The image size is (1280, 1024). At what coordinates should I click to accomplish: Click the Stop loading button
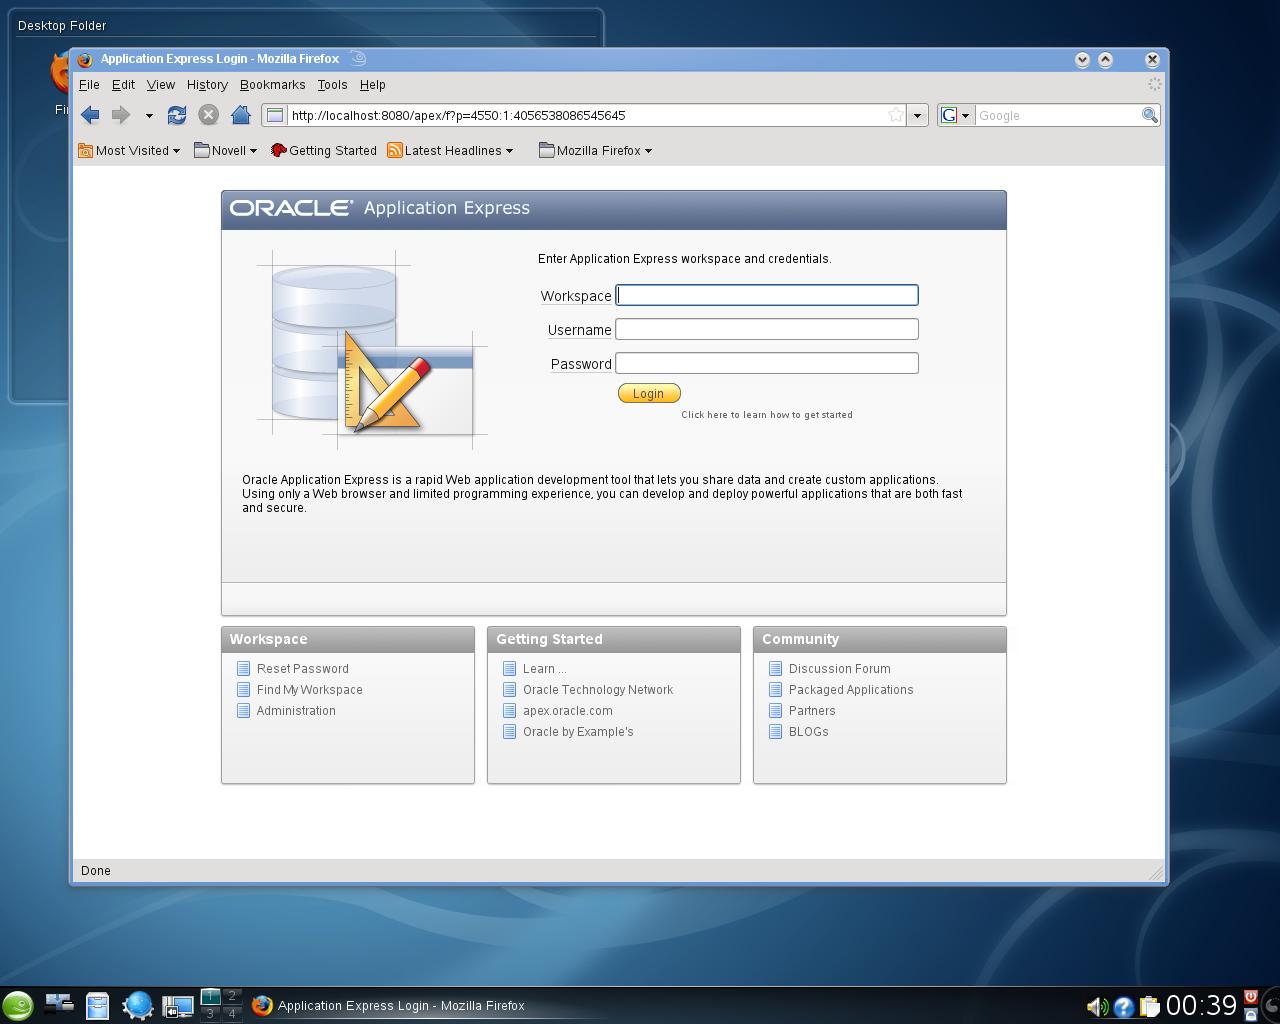(x=208, y=115)
